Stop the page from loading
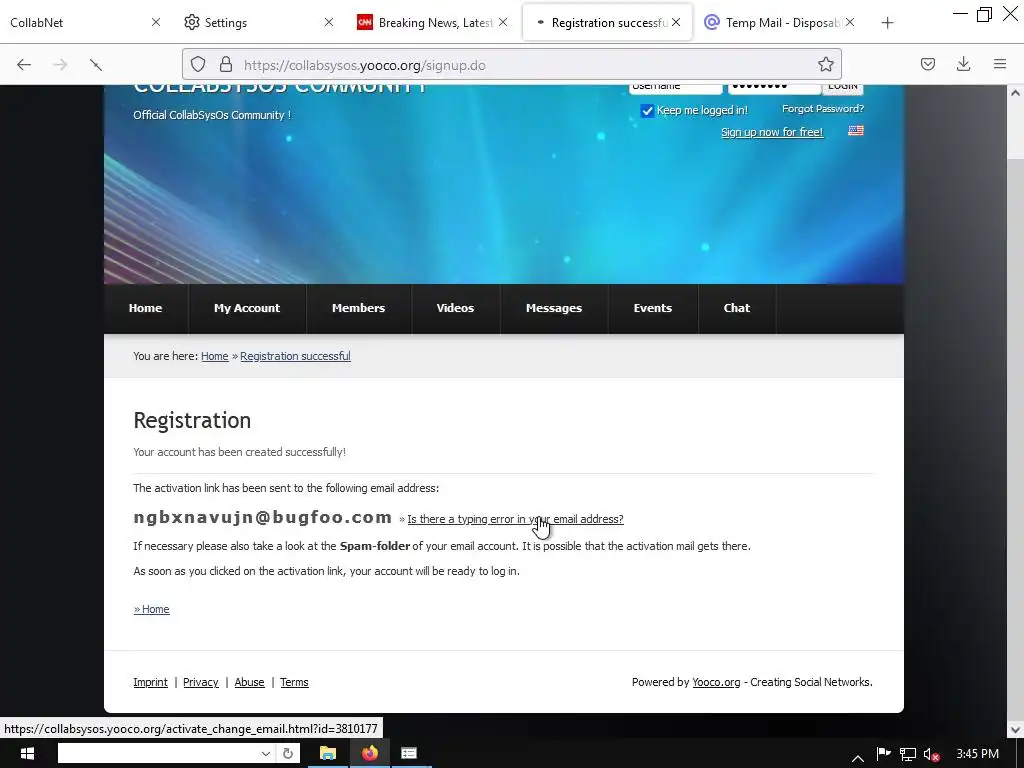Viewport: 1024px width, 768px height. 96,64
